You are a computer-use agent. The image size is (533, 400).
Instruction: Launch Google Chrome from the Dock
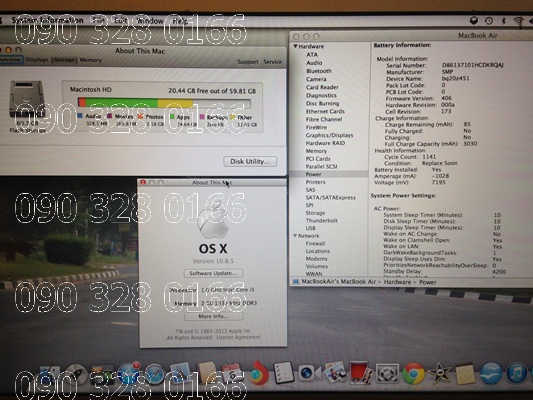[413, 373]
